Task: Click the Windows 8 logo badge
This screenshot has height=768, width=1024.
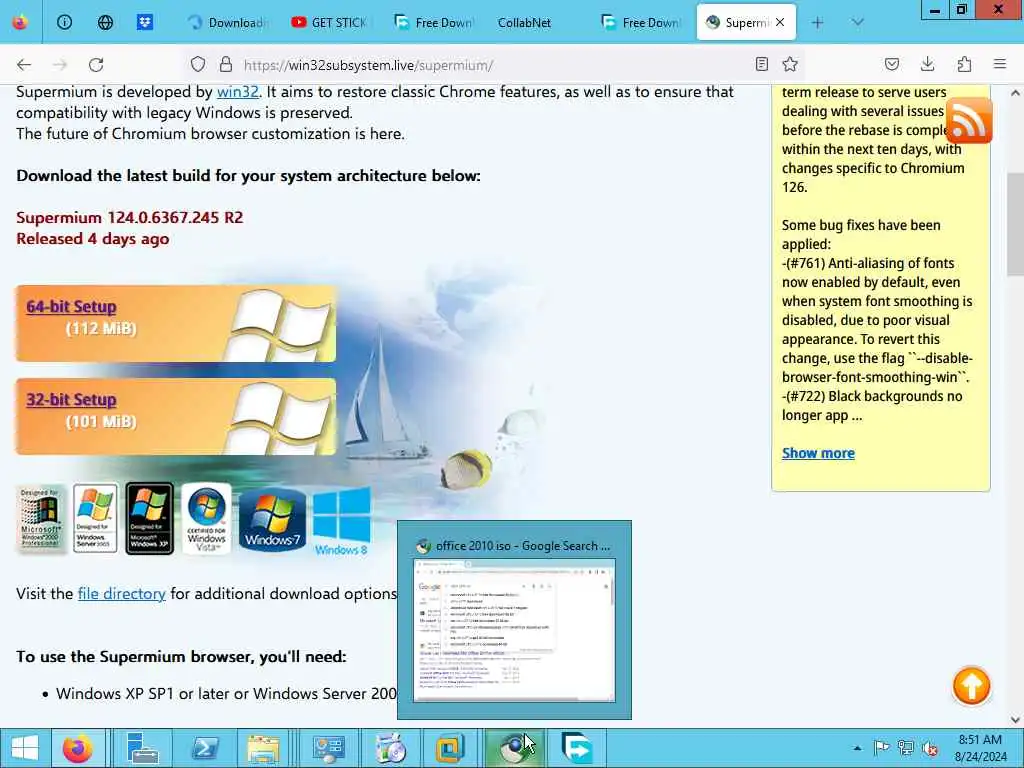Action: [x=342, y=522]
